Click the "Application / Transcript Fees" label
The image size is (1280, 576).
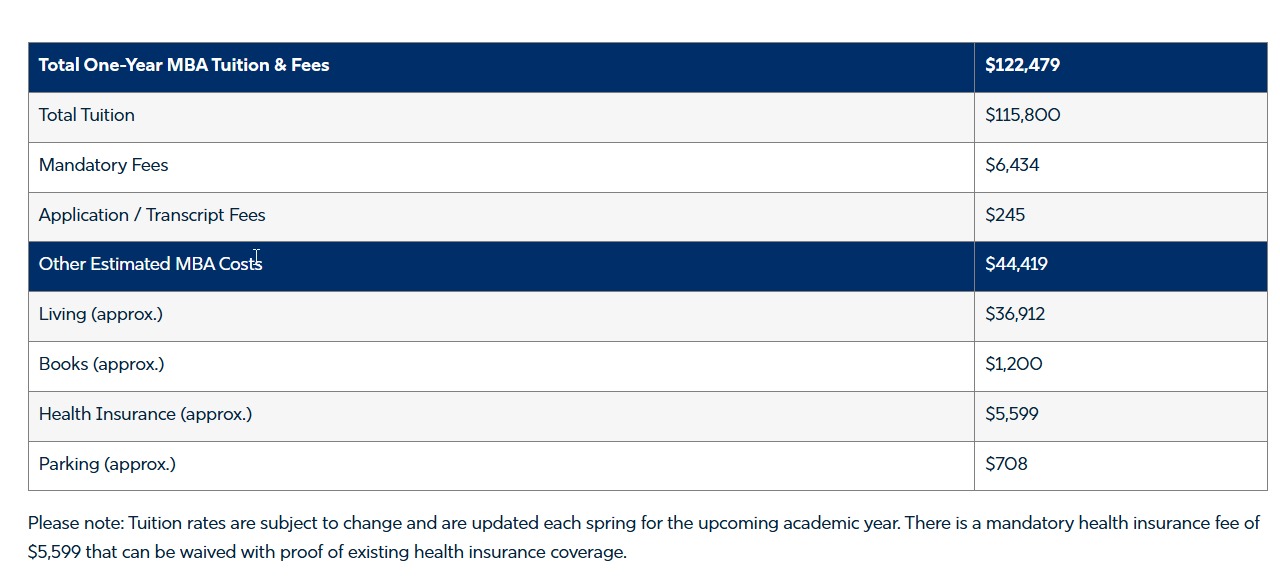click(152, 215)
